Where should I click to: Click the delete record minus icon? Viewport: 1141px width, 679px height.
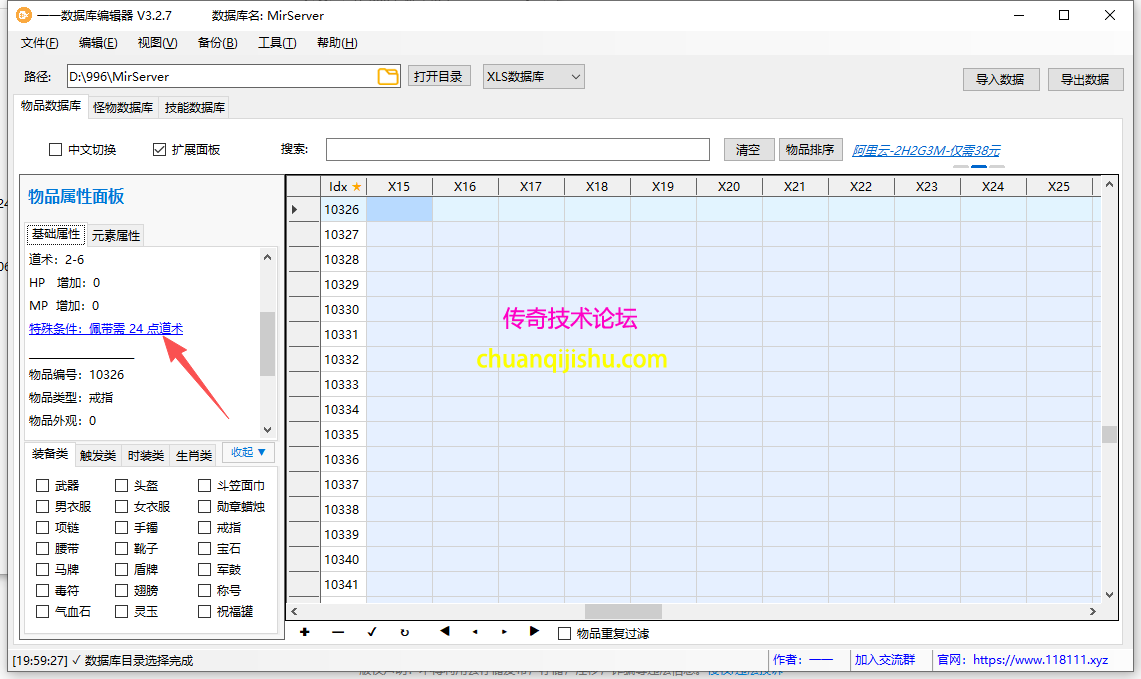pyautogui.click(x=339, y=633)
